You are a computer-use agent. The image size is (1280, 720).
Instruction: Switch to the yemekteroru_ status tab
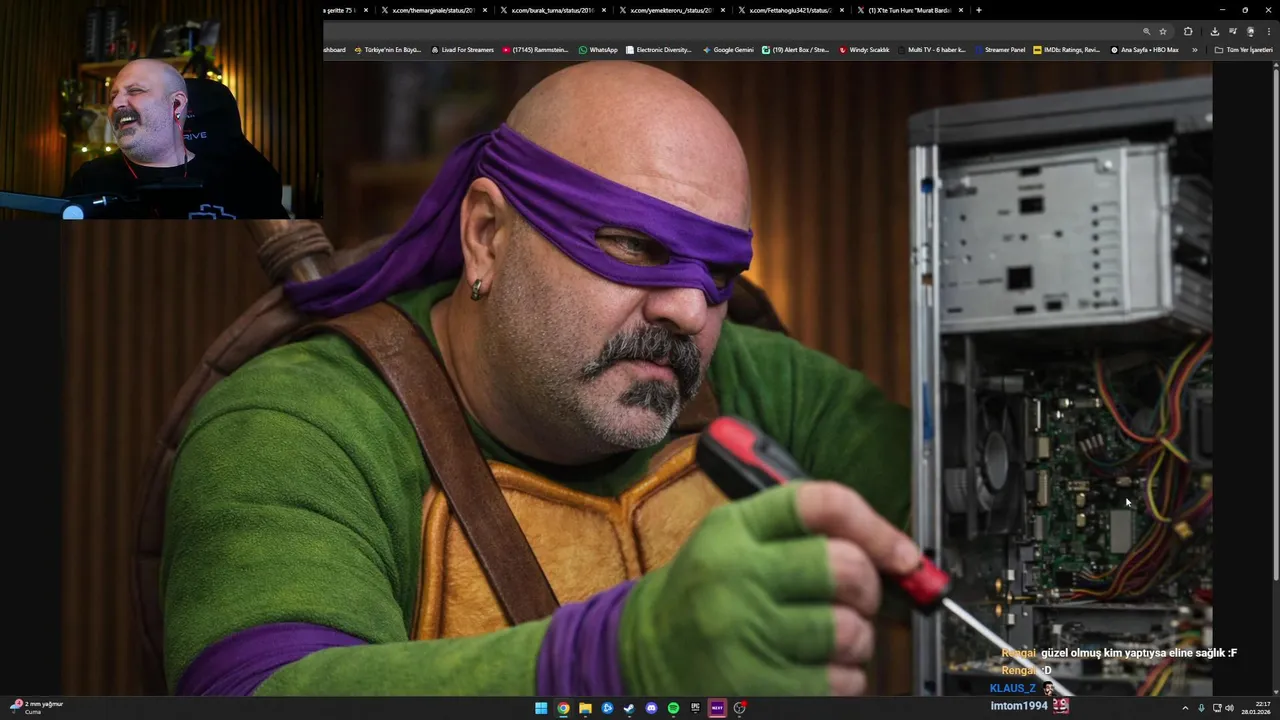pos(670,10)
